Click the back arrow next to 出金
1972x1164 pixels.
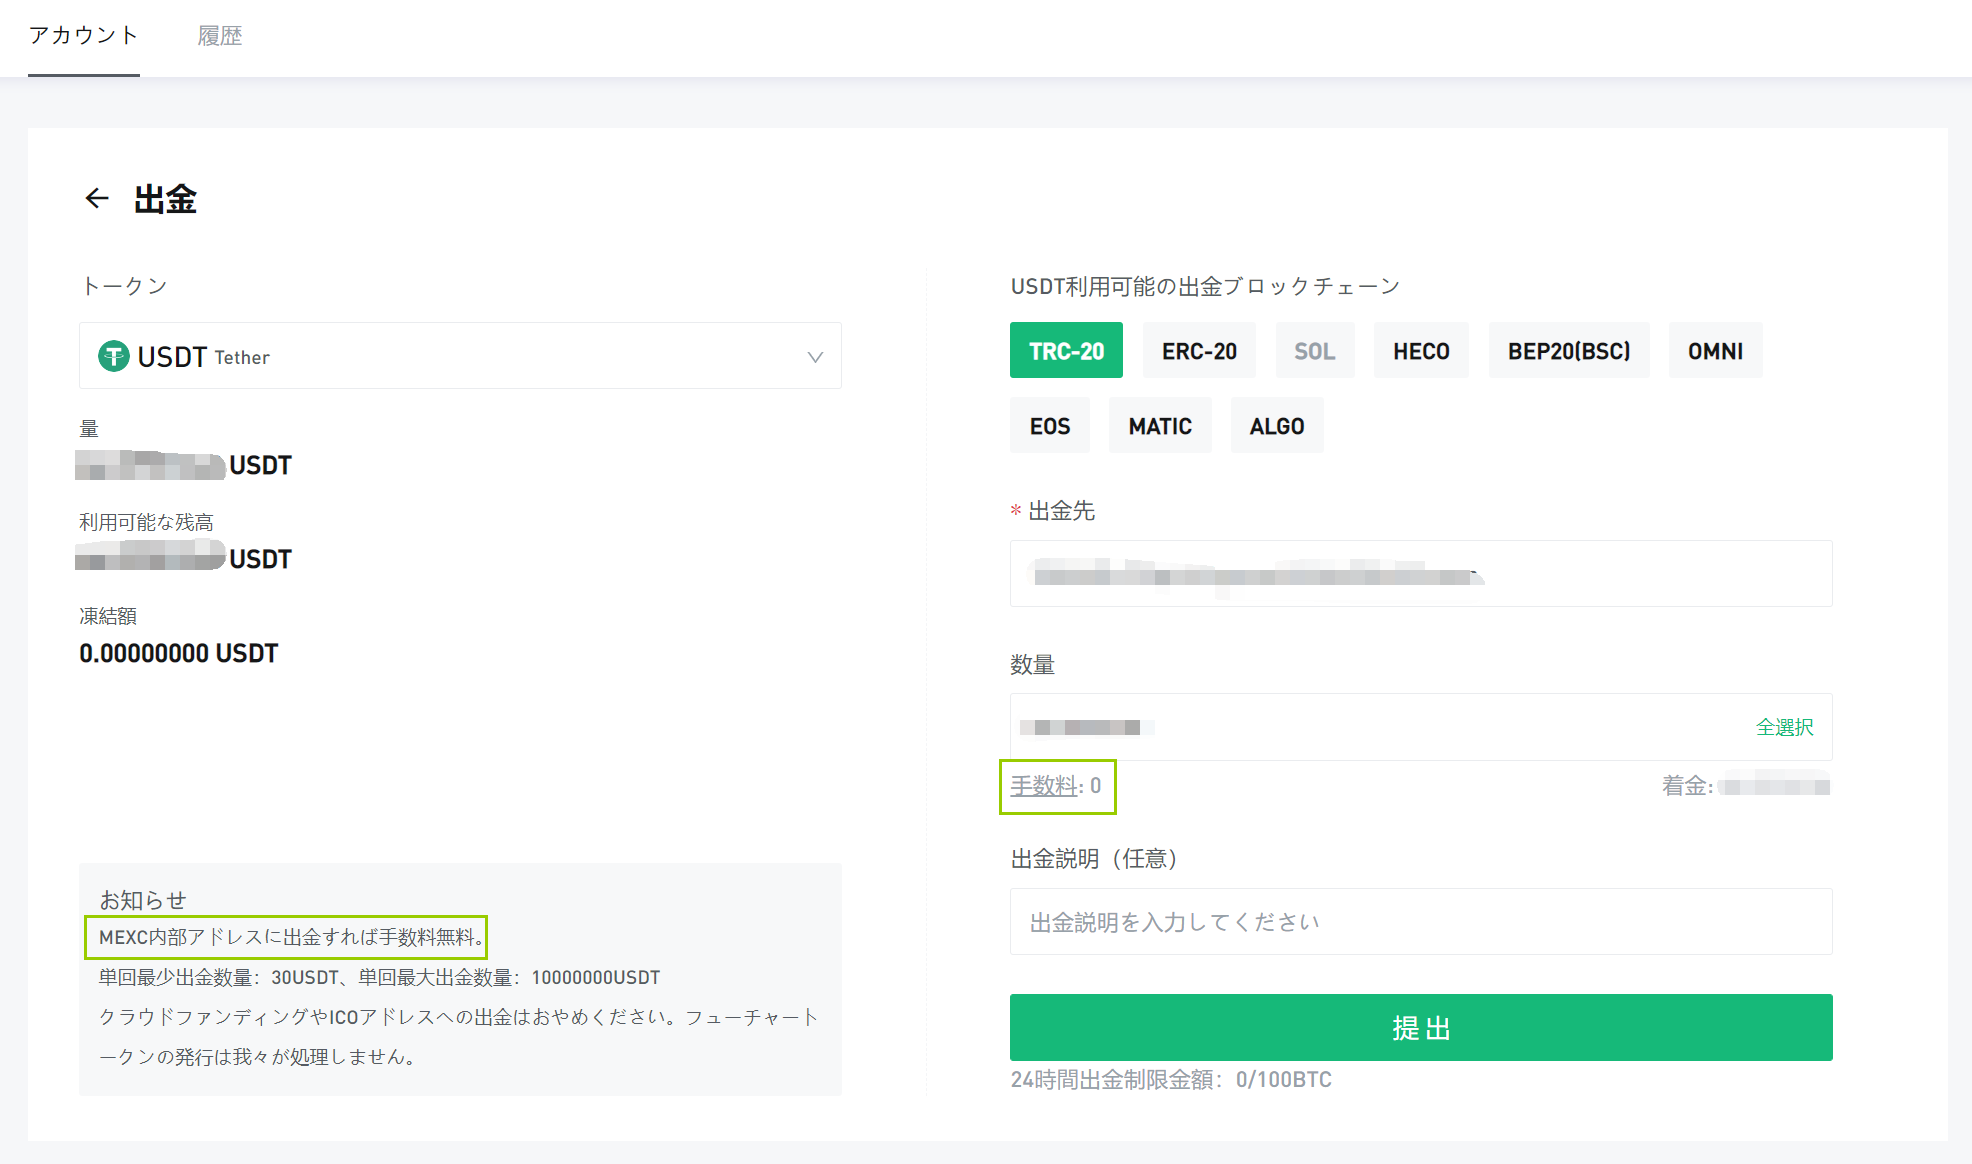point(97,198)
